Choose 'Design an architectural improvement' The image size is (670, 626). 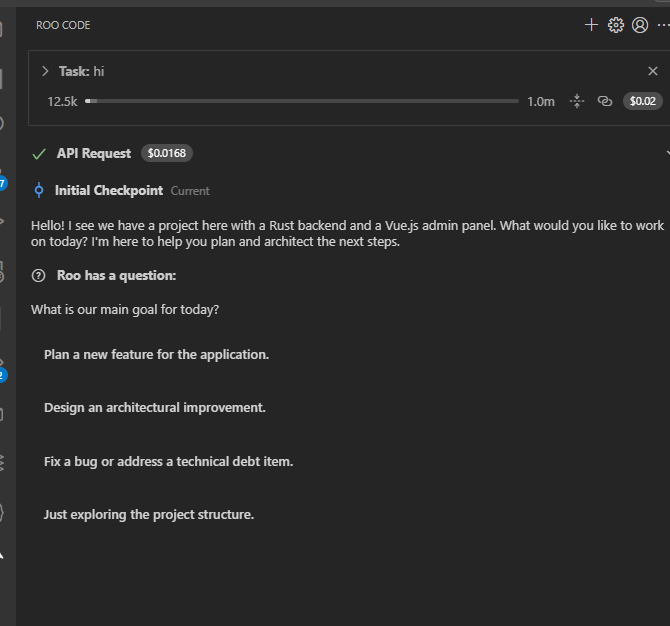click(x=155, y=408)
